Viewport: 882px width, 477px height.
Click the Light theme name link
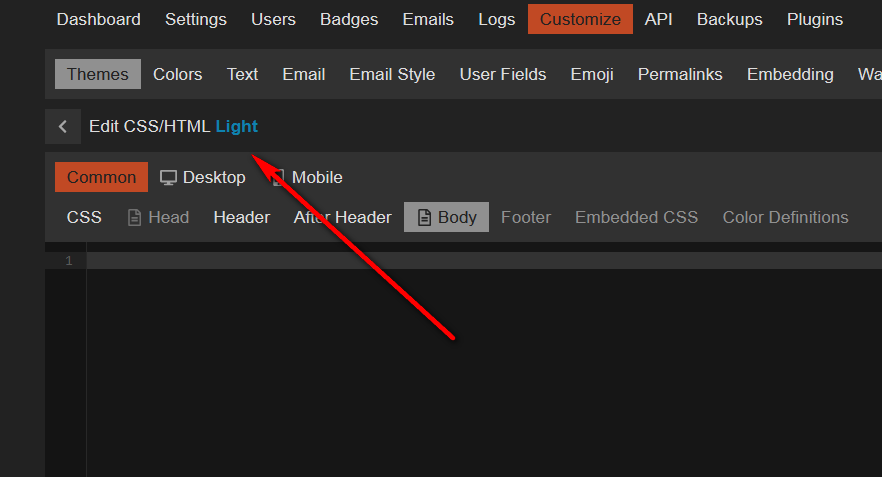coord(236,127)
